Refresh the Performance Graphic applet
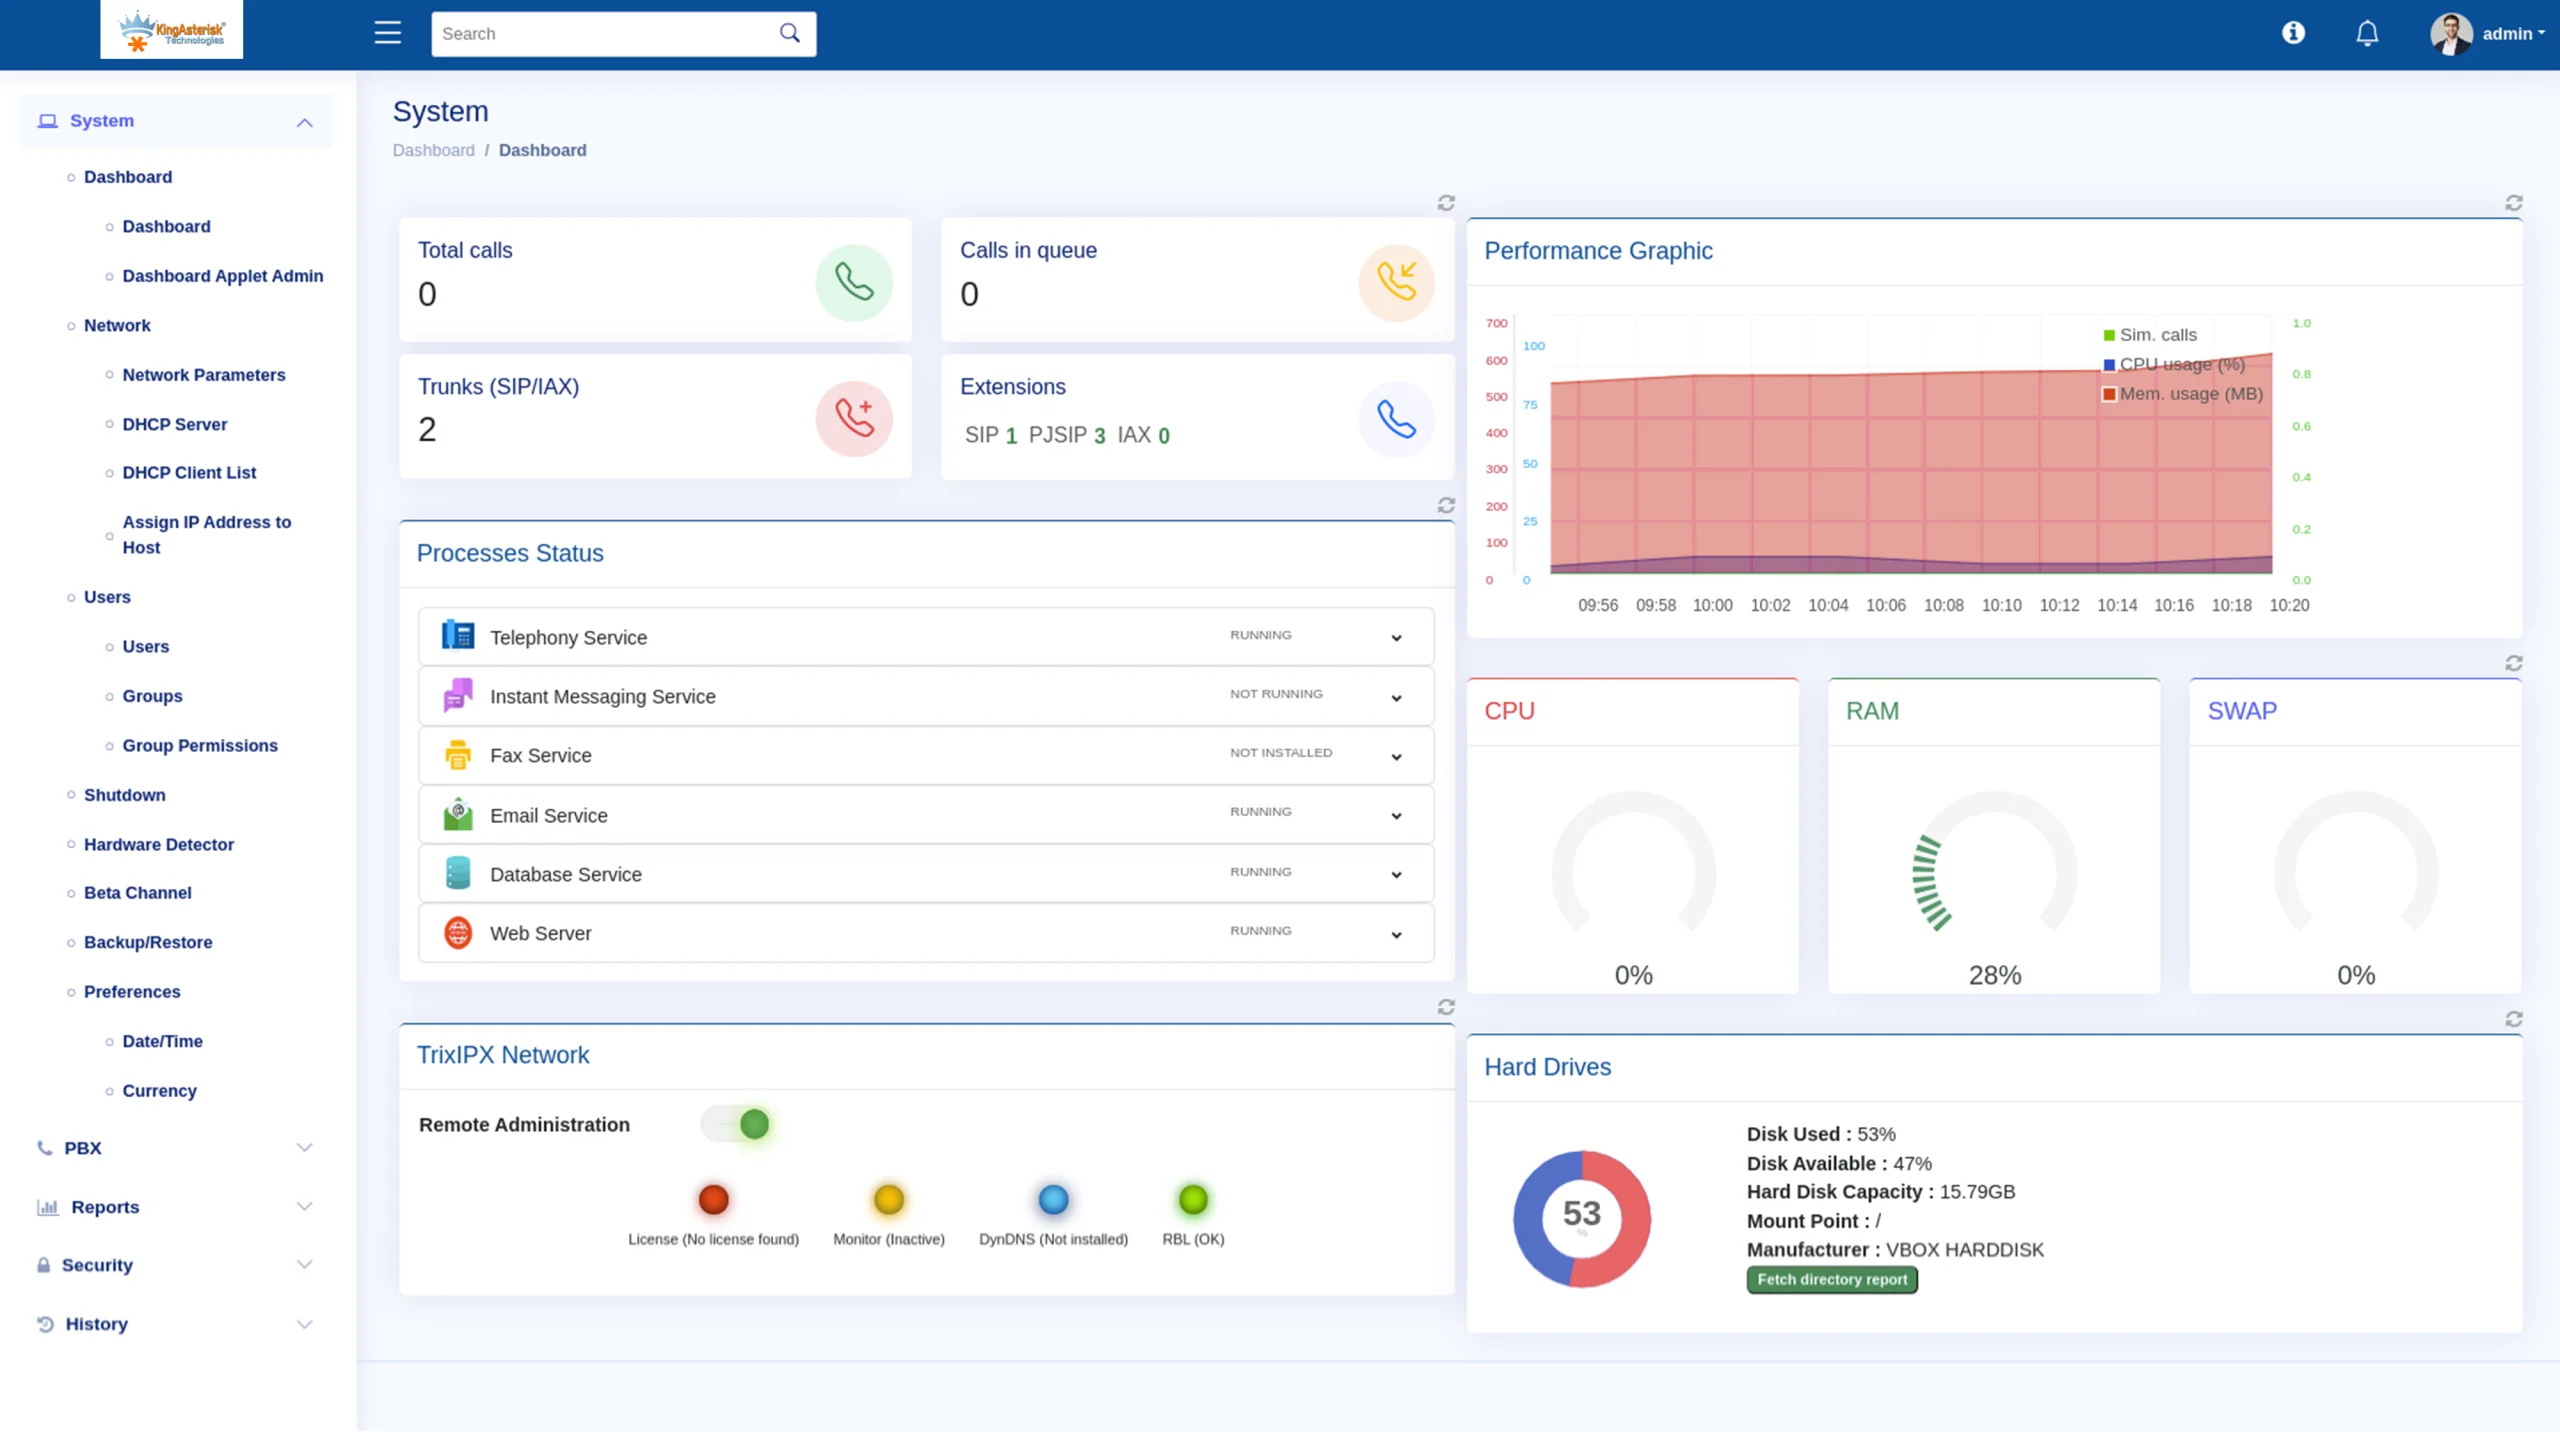Image resolution: width=2560 pixels, height=1440 pixels. click(2514, 203)
